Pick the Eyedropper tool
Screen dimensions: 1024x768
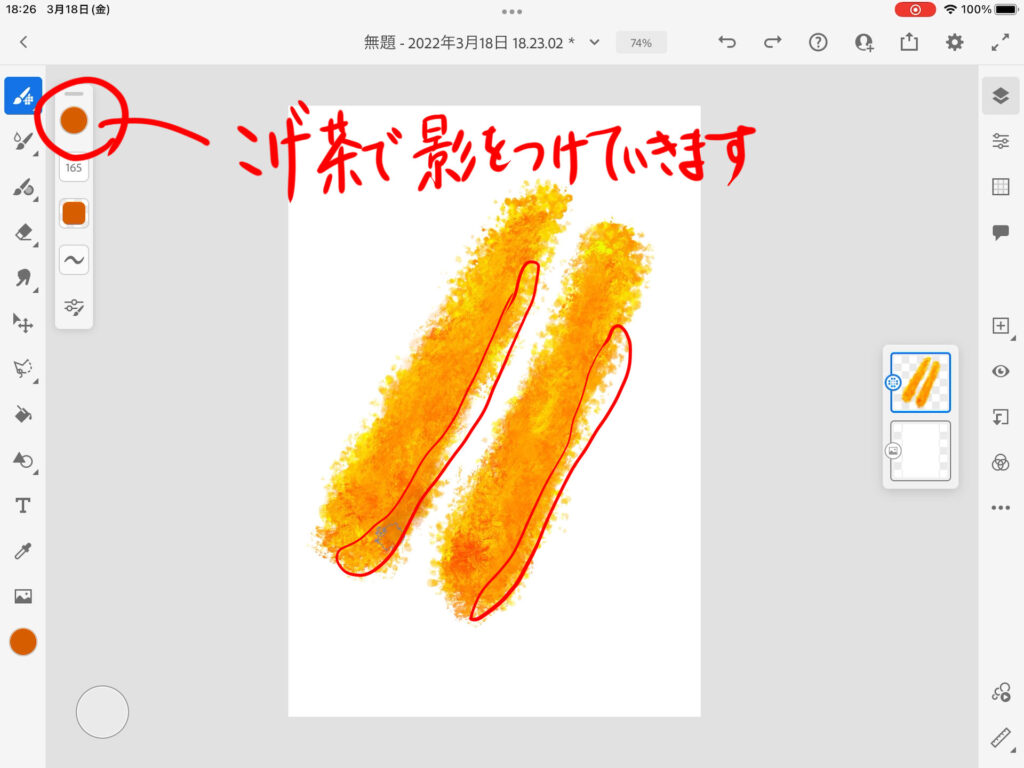pos(23,551)
